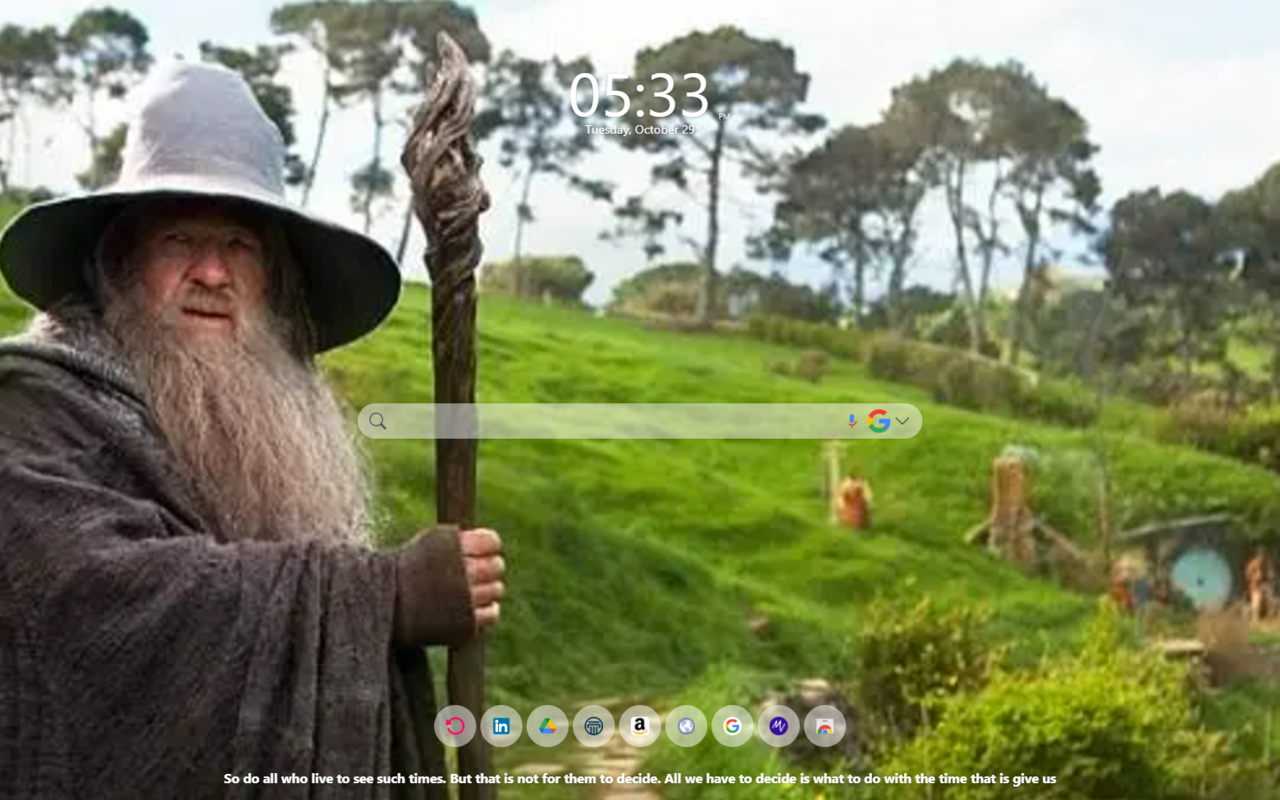Viewport: 1280px width, 800px height.
Task: Click the magnifier search icon
Action: tap(377, 421)
